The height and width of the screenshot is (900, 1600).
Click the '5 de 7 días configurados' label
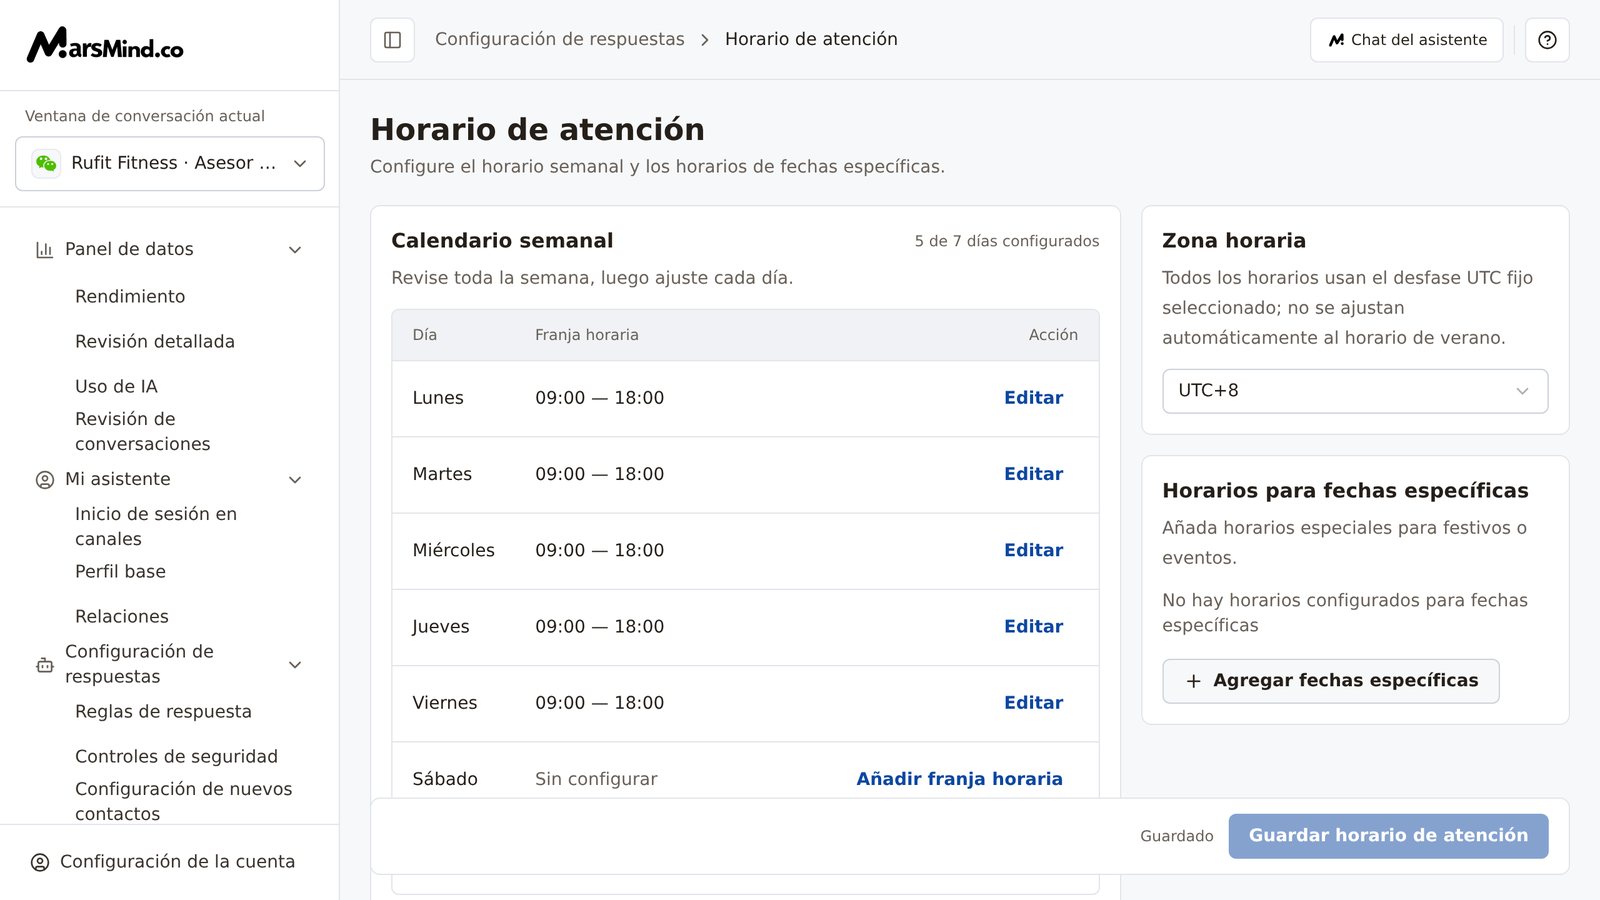1007,241
